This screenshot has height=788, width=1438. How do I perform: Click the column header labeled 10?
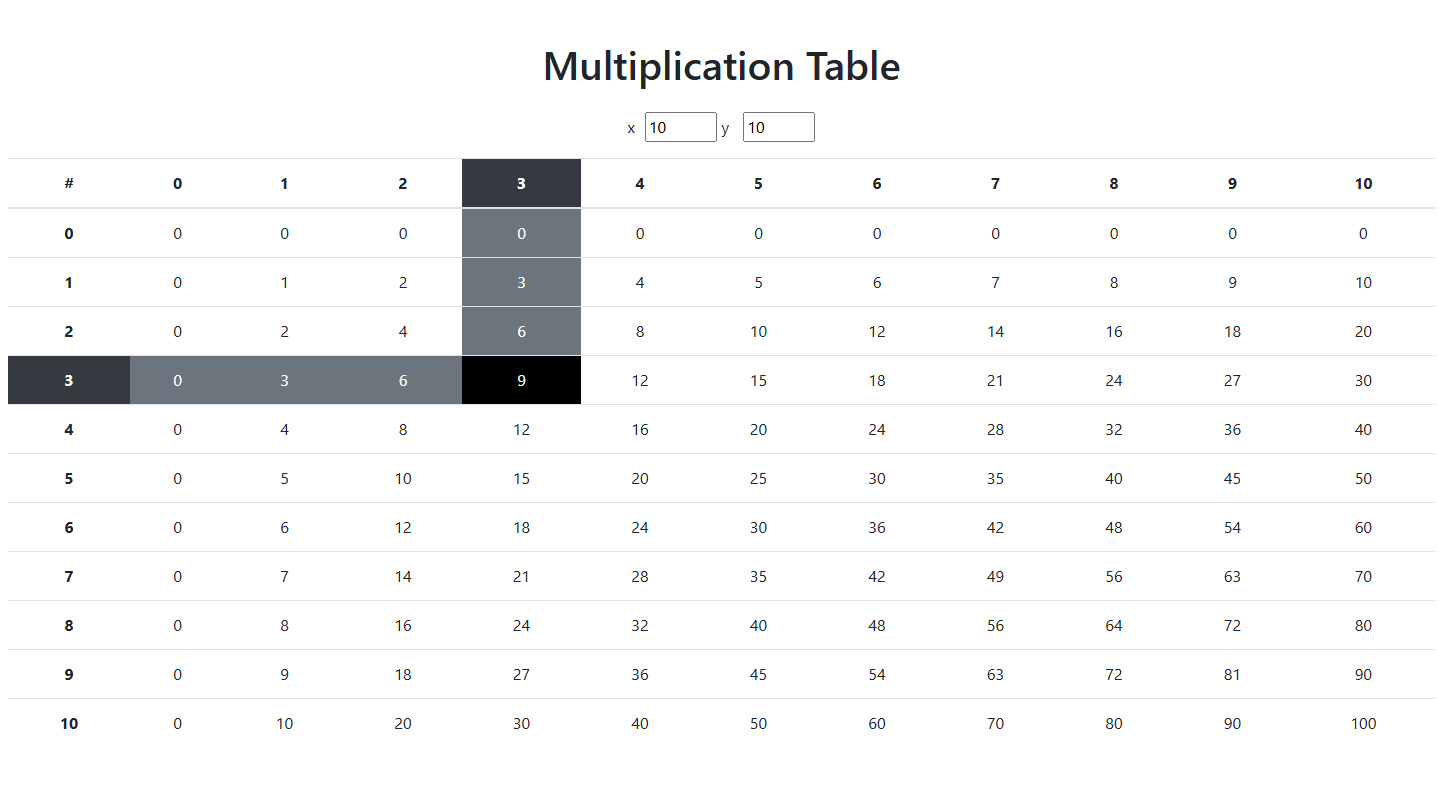(1363, 183)
